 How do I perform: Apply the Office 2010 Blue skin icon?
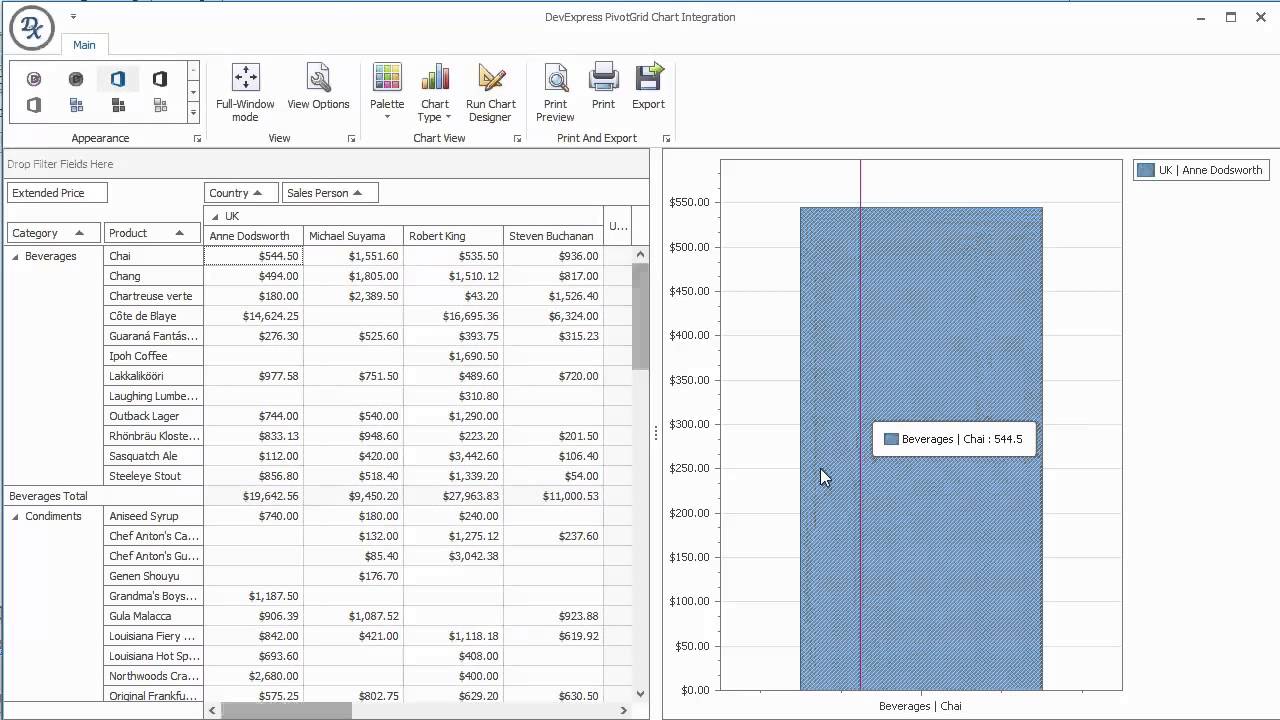pyautogui.click(x=76, y=105)
